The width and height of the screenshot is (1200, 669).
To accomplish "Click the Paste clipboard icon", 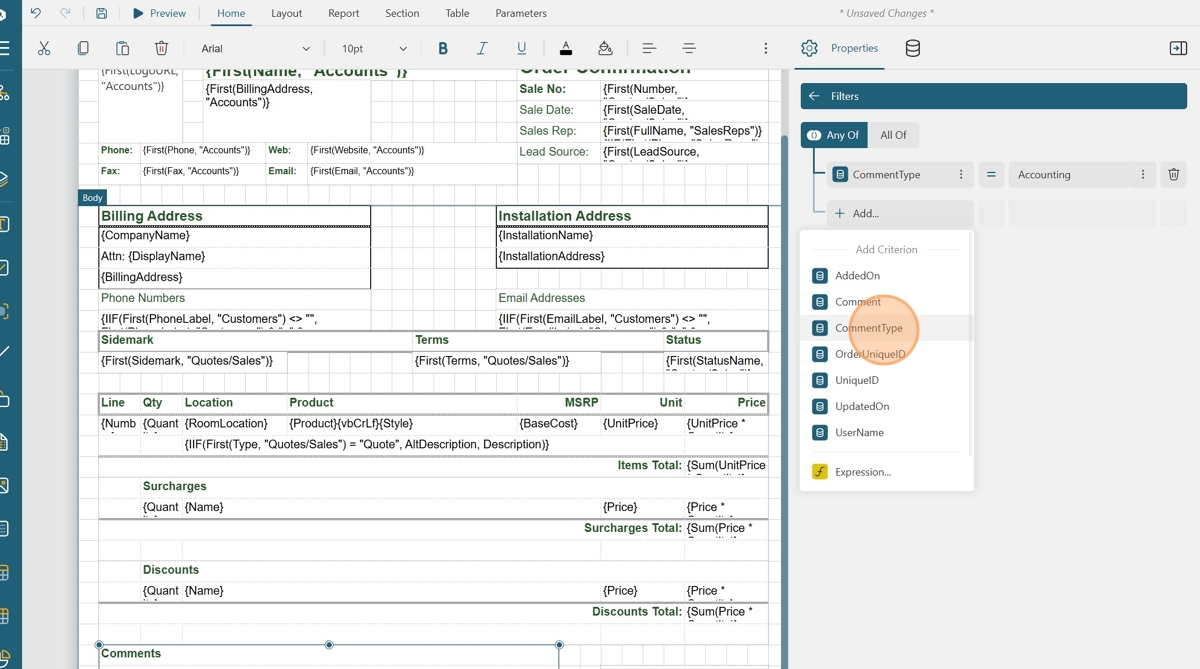I will [x=122, y=48].
